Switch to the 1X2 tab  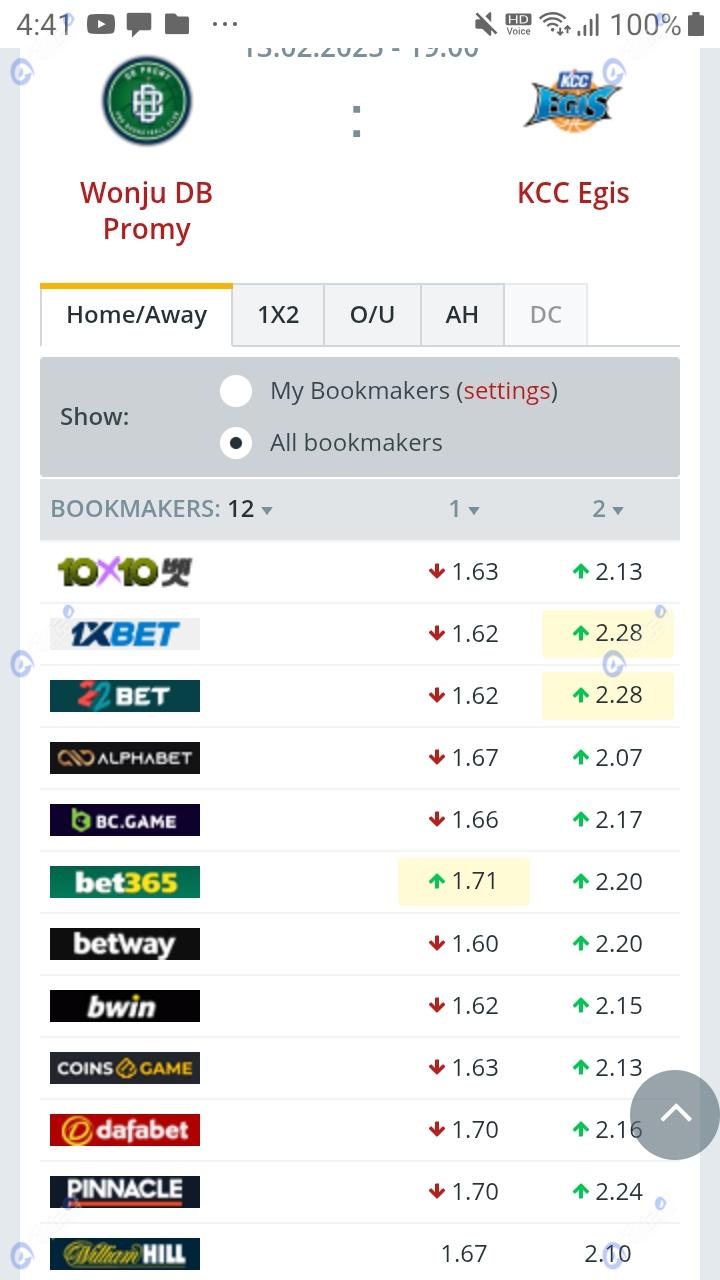(278, 315)
